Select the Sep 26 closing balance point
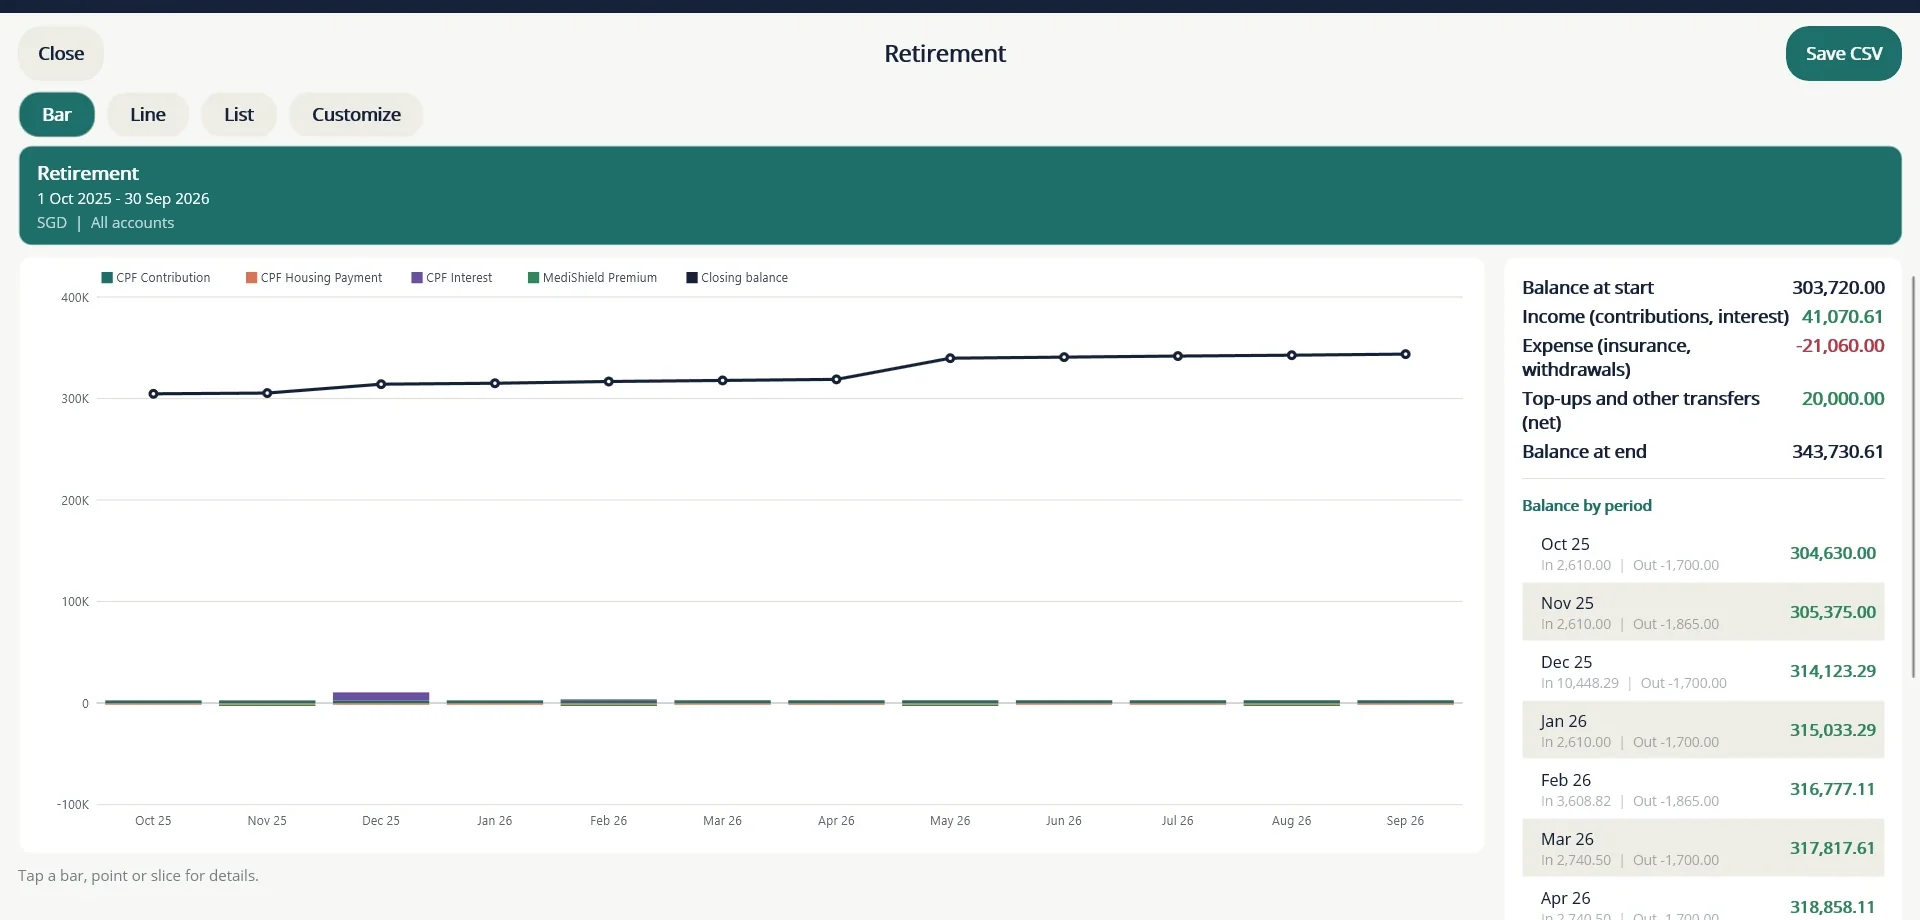 point(1405,354)
